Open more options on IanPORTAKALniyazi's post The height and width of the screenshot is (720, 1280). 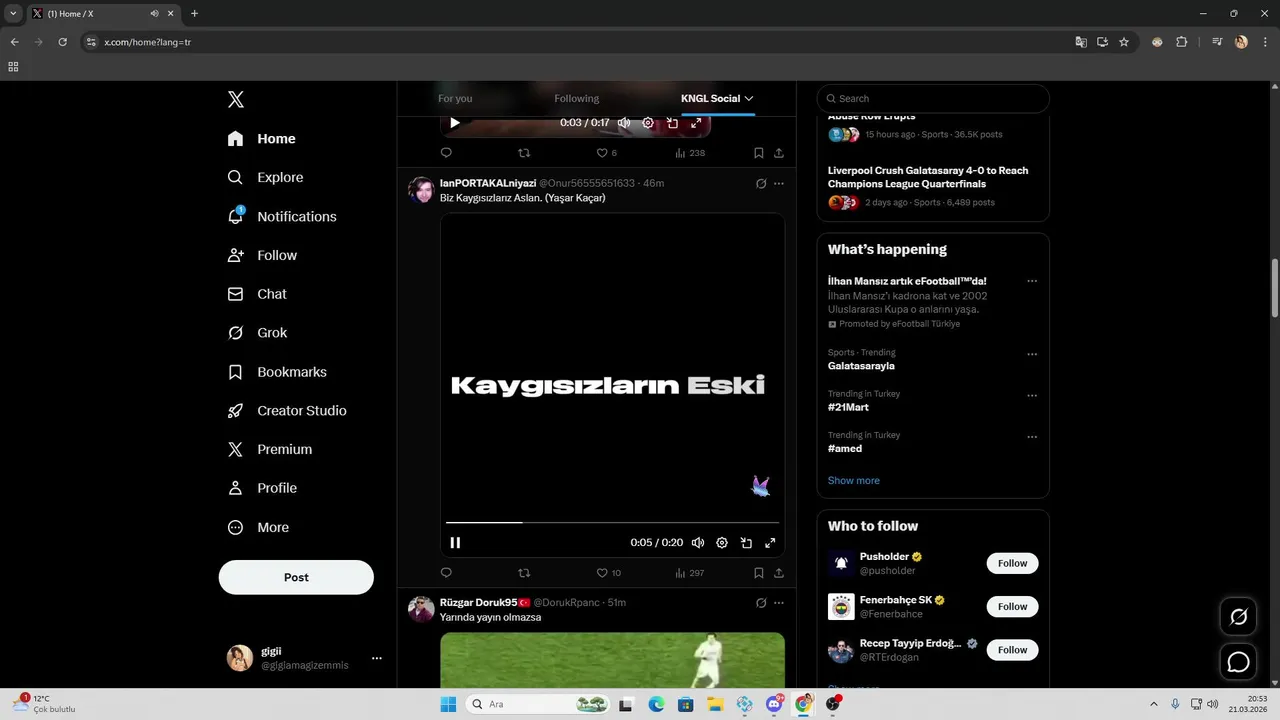coord(779,184)
